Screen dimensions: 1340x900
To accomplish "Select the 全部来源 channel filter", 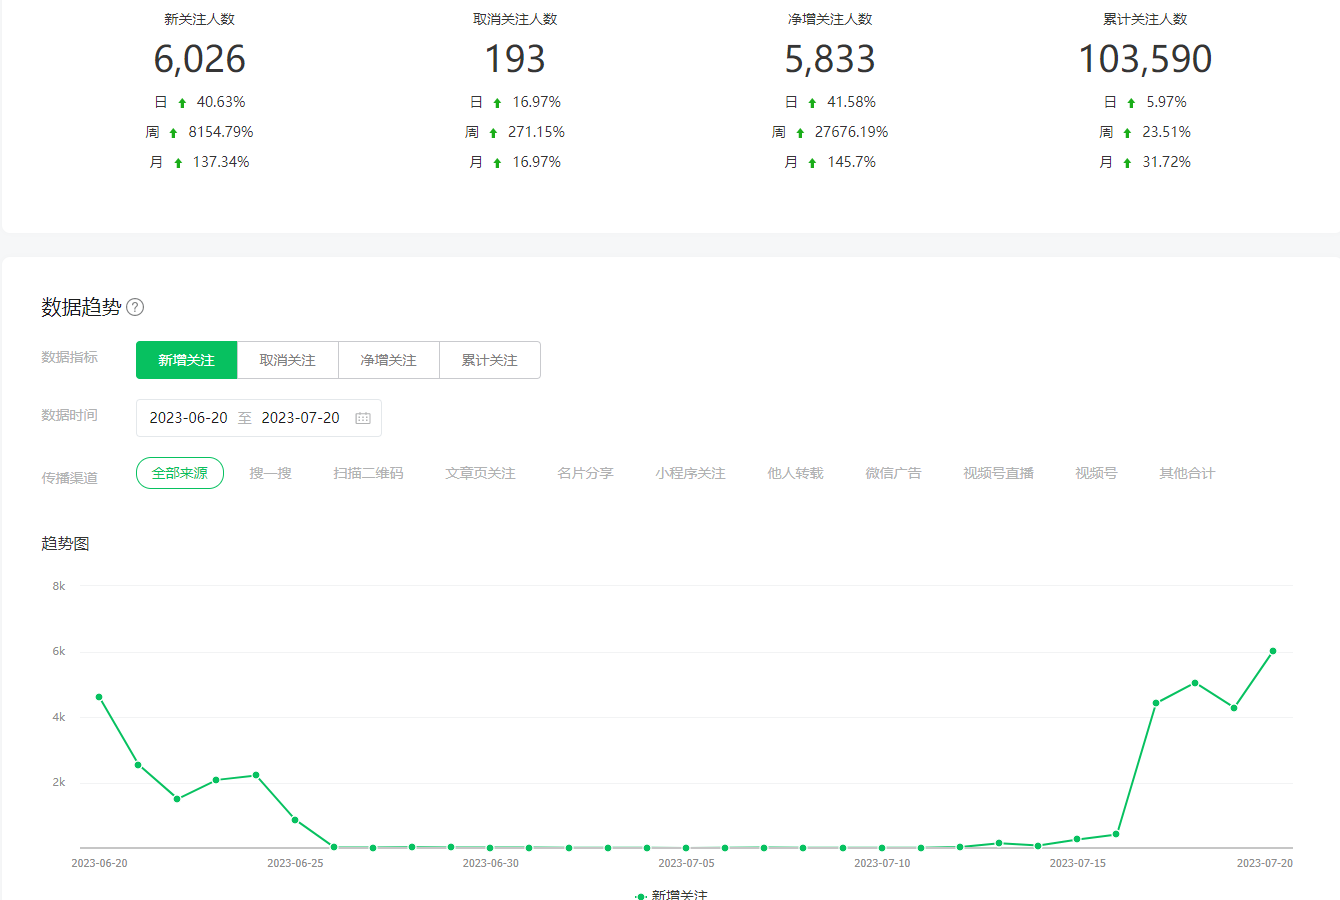I will pos(180,473).
